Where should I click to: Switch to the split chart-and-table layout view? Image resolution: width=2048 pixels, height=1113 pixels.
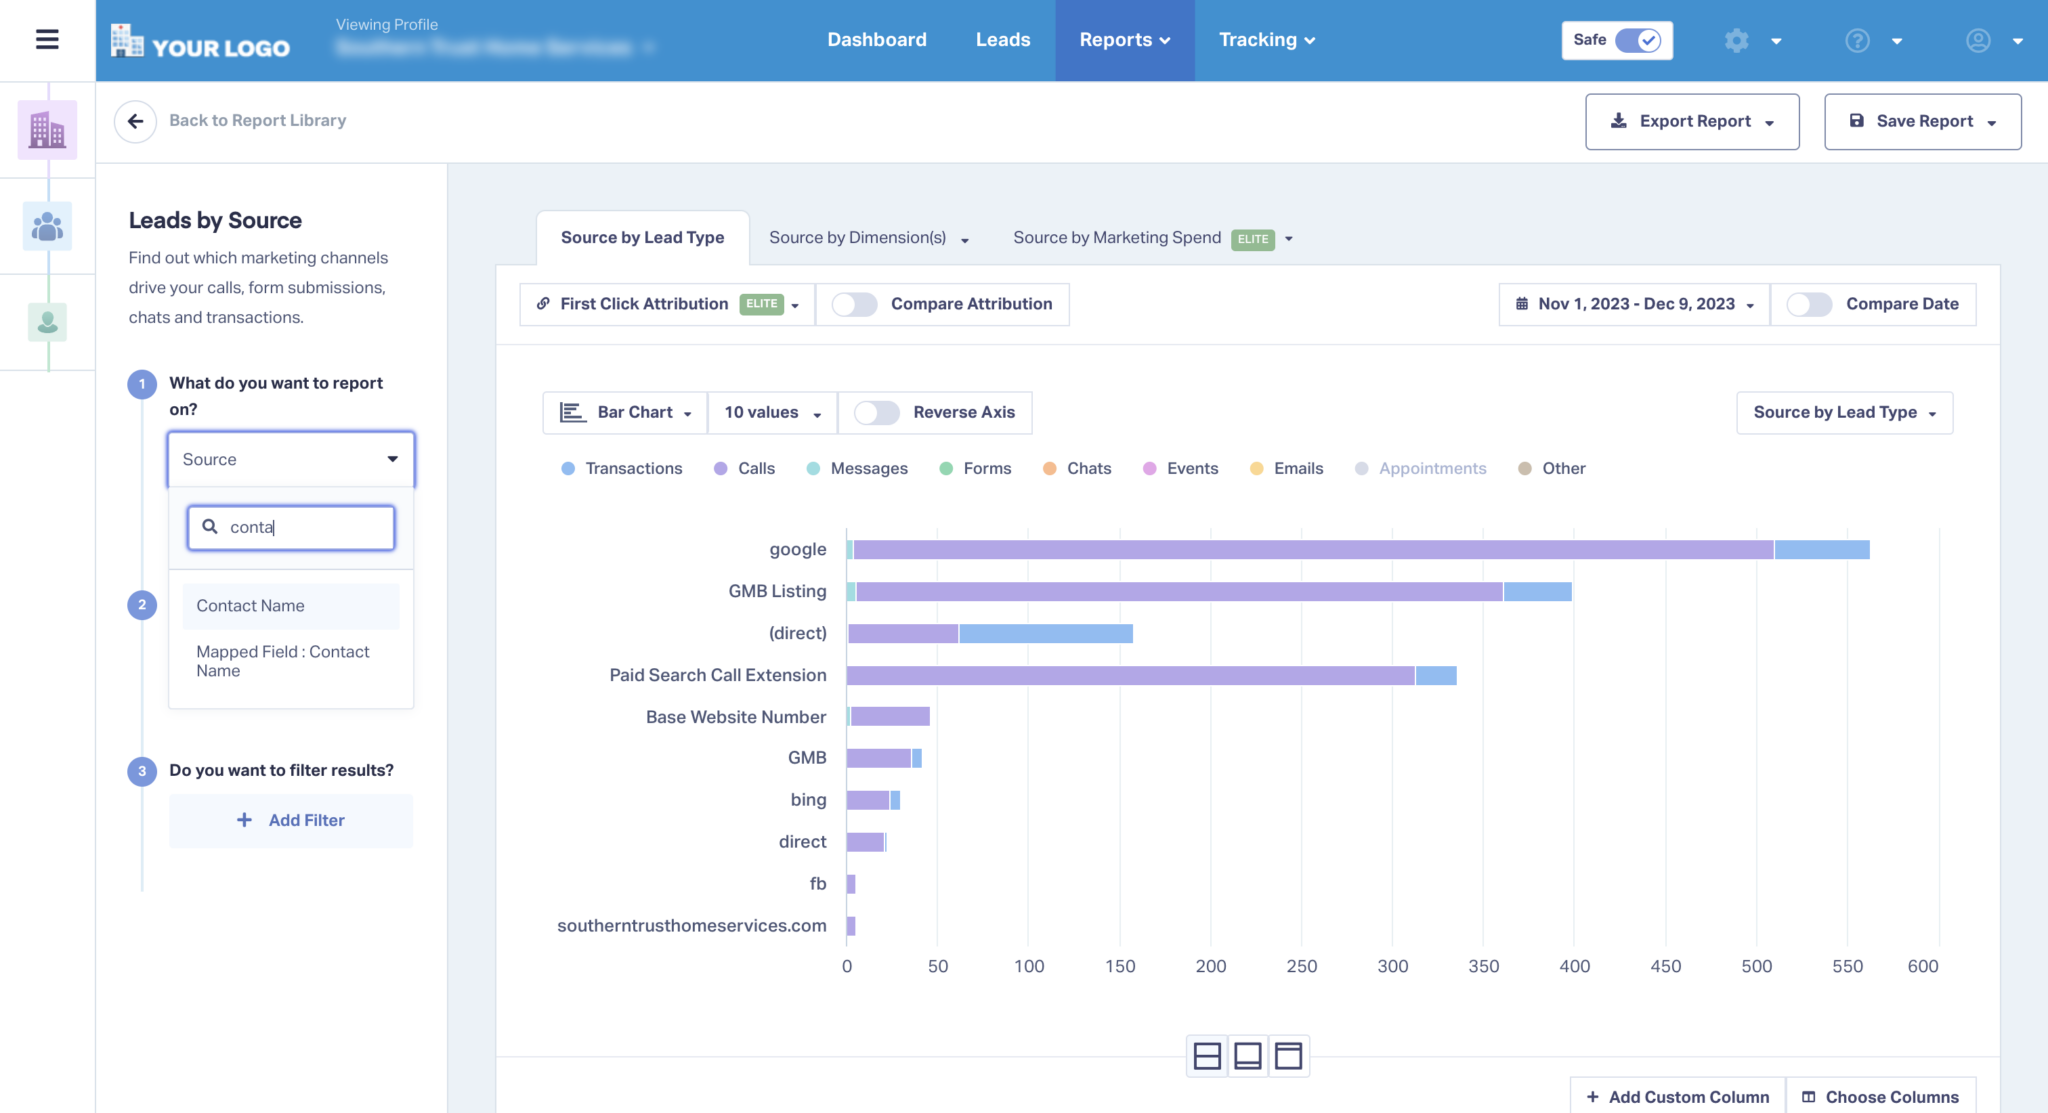tap(1208, 1056)
